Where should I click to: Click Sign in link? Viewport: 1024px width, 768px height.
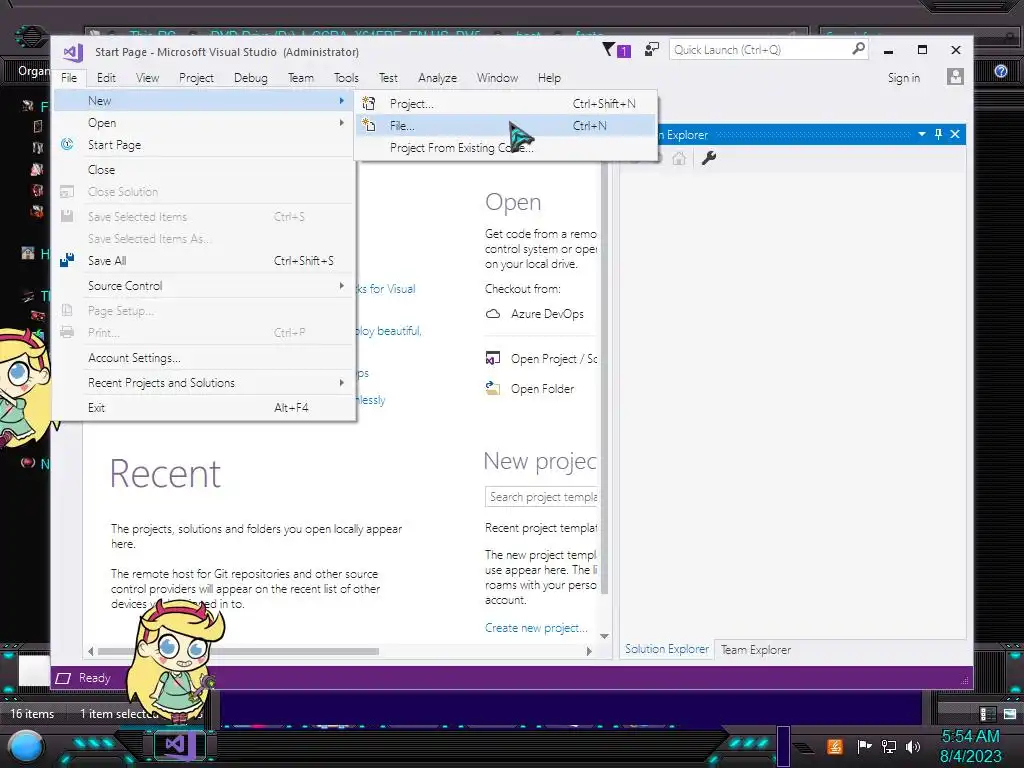[904, 78]
